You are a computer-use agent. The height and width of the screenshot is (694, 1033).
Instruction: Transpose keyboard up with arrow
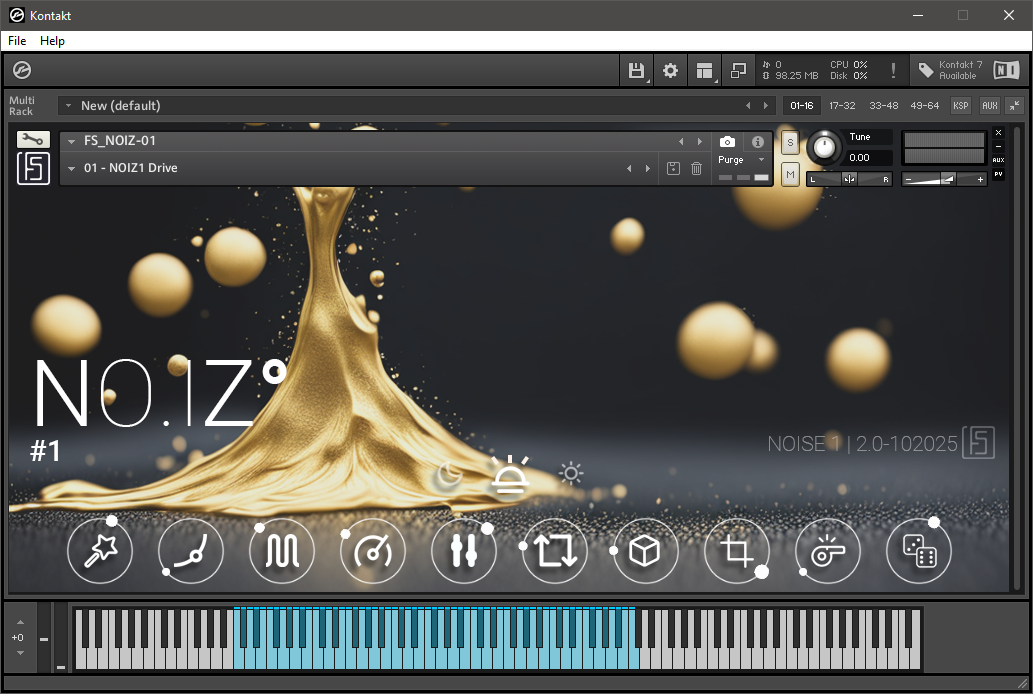pyautogui.click(x=20, y=622)
